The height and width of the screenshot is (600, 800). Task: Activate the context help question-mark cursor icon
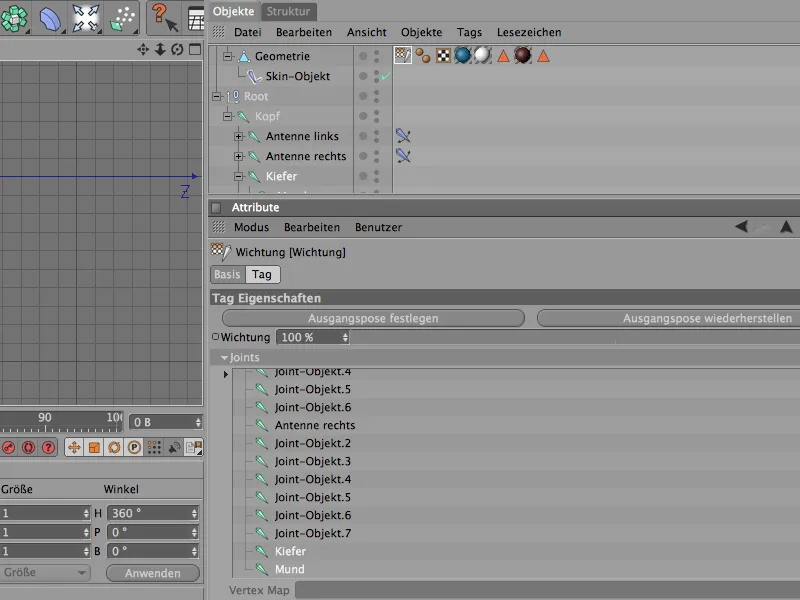pyautogui.click(x=164, y=18)
